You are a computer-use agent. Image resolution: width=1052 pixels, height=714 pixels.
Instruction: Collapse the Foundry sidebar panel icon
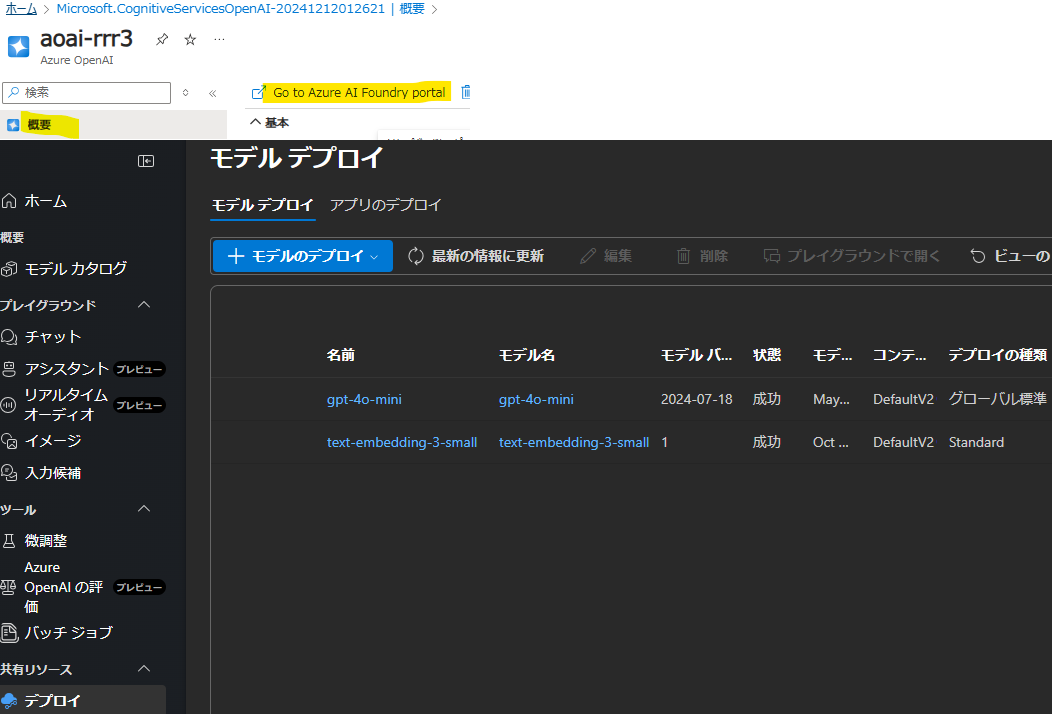[146, 161]
